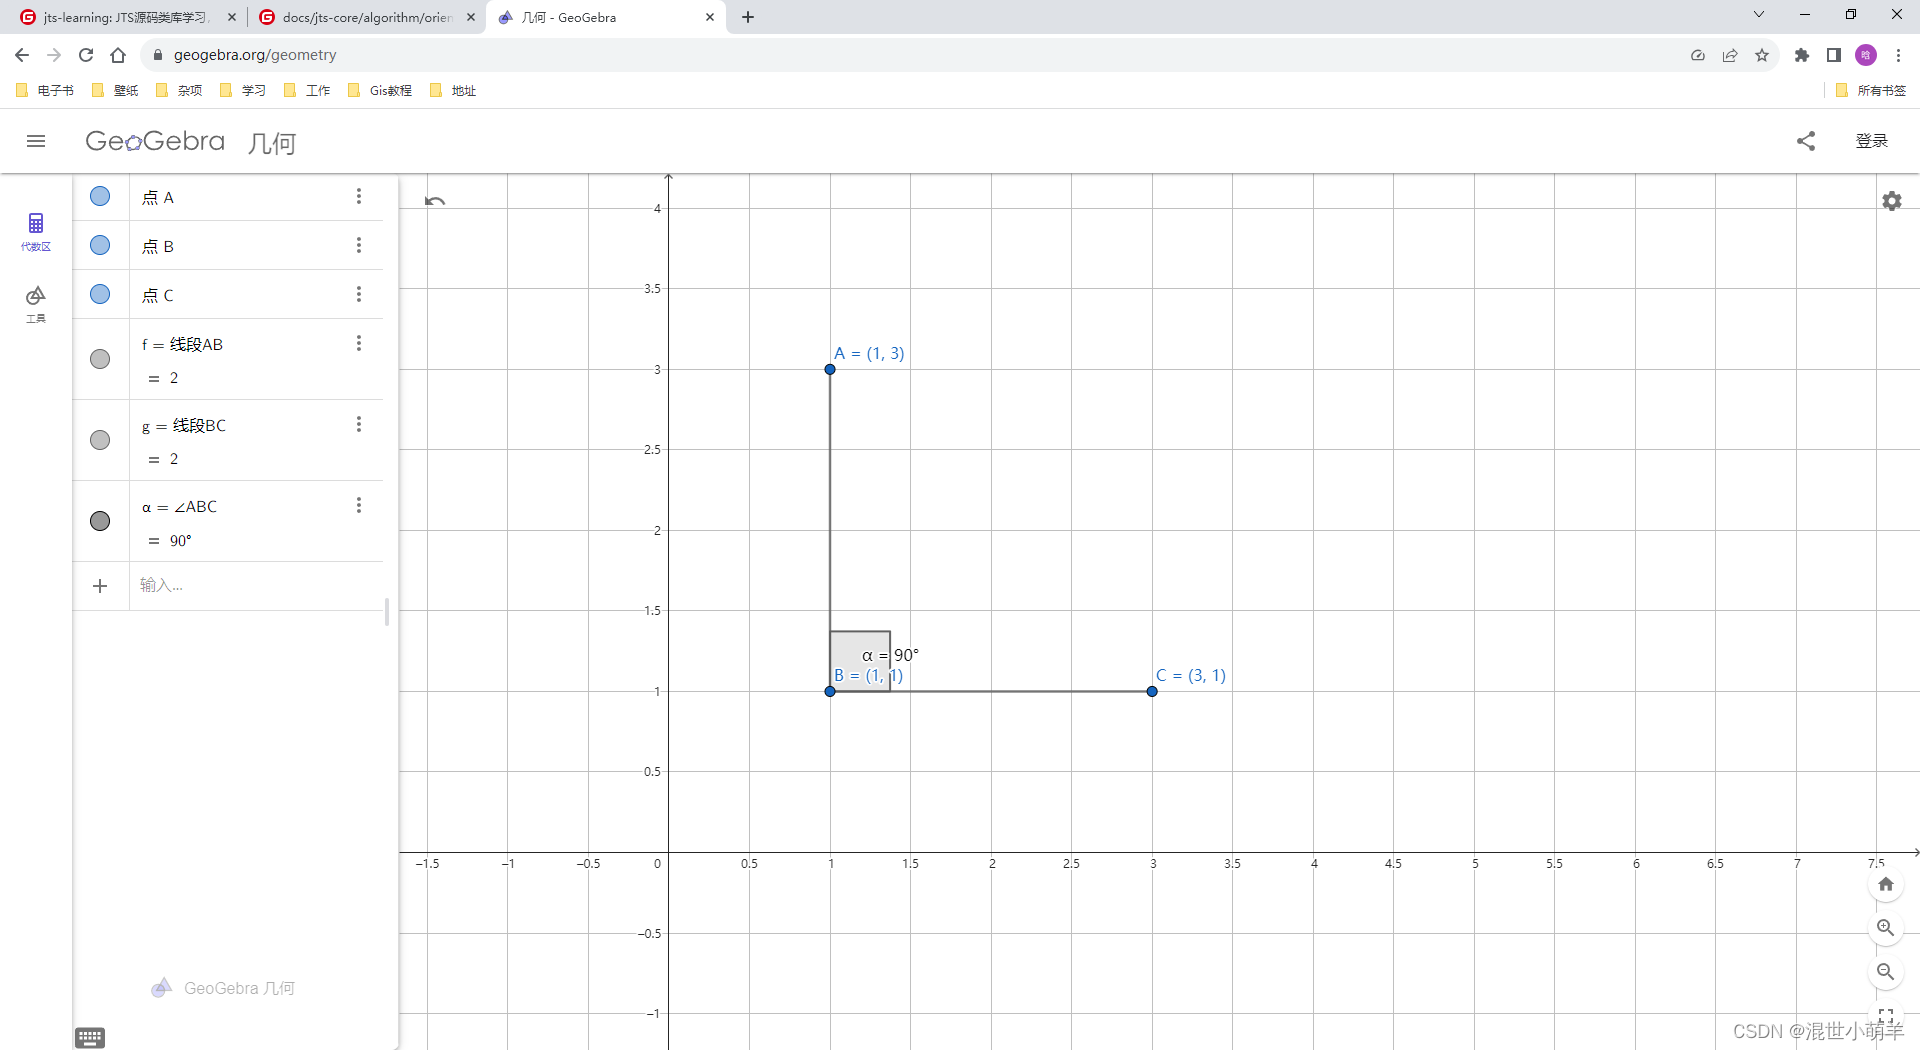Click the share icon in header
Screen dimensions: 1920x1050
[x=1806, y=141]
